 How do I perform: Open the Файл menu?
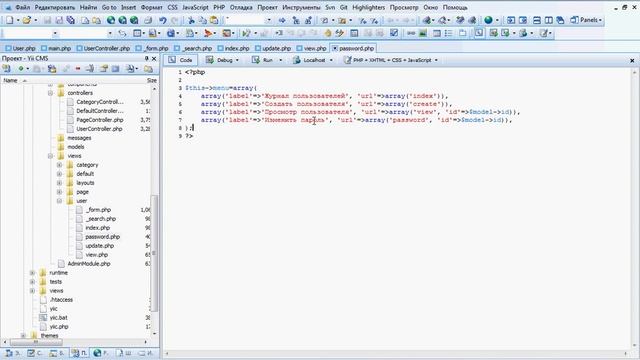tap(23, 7)
